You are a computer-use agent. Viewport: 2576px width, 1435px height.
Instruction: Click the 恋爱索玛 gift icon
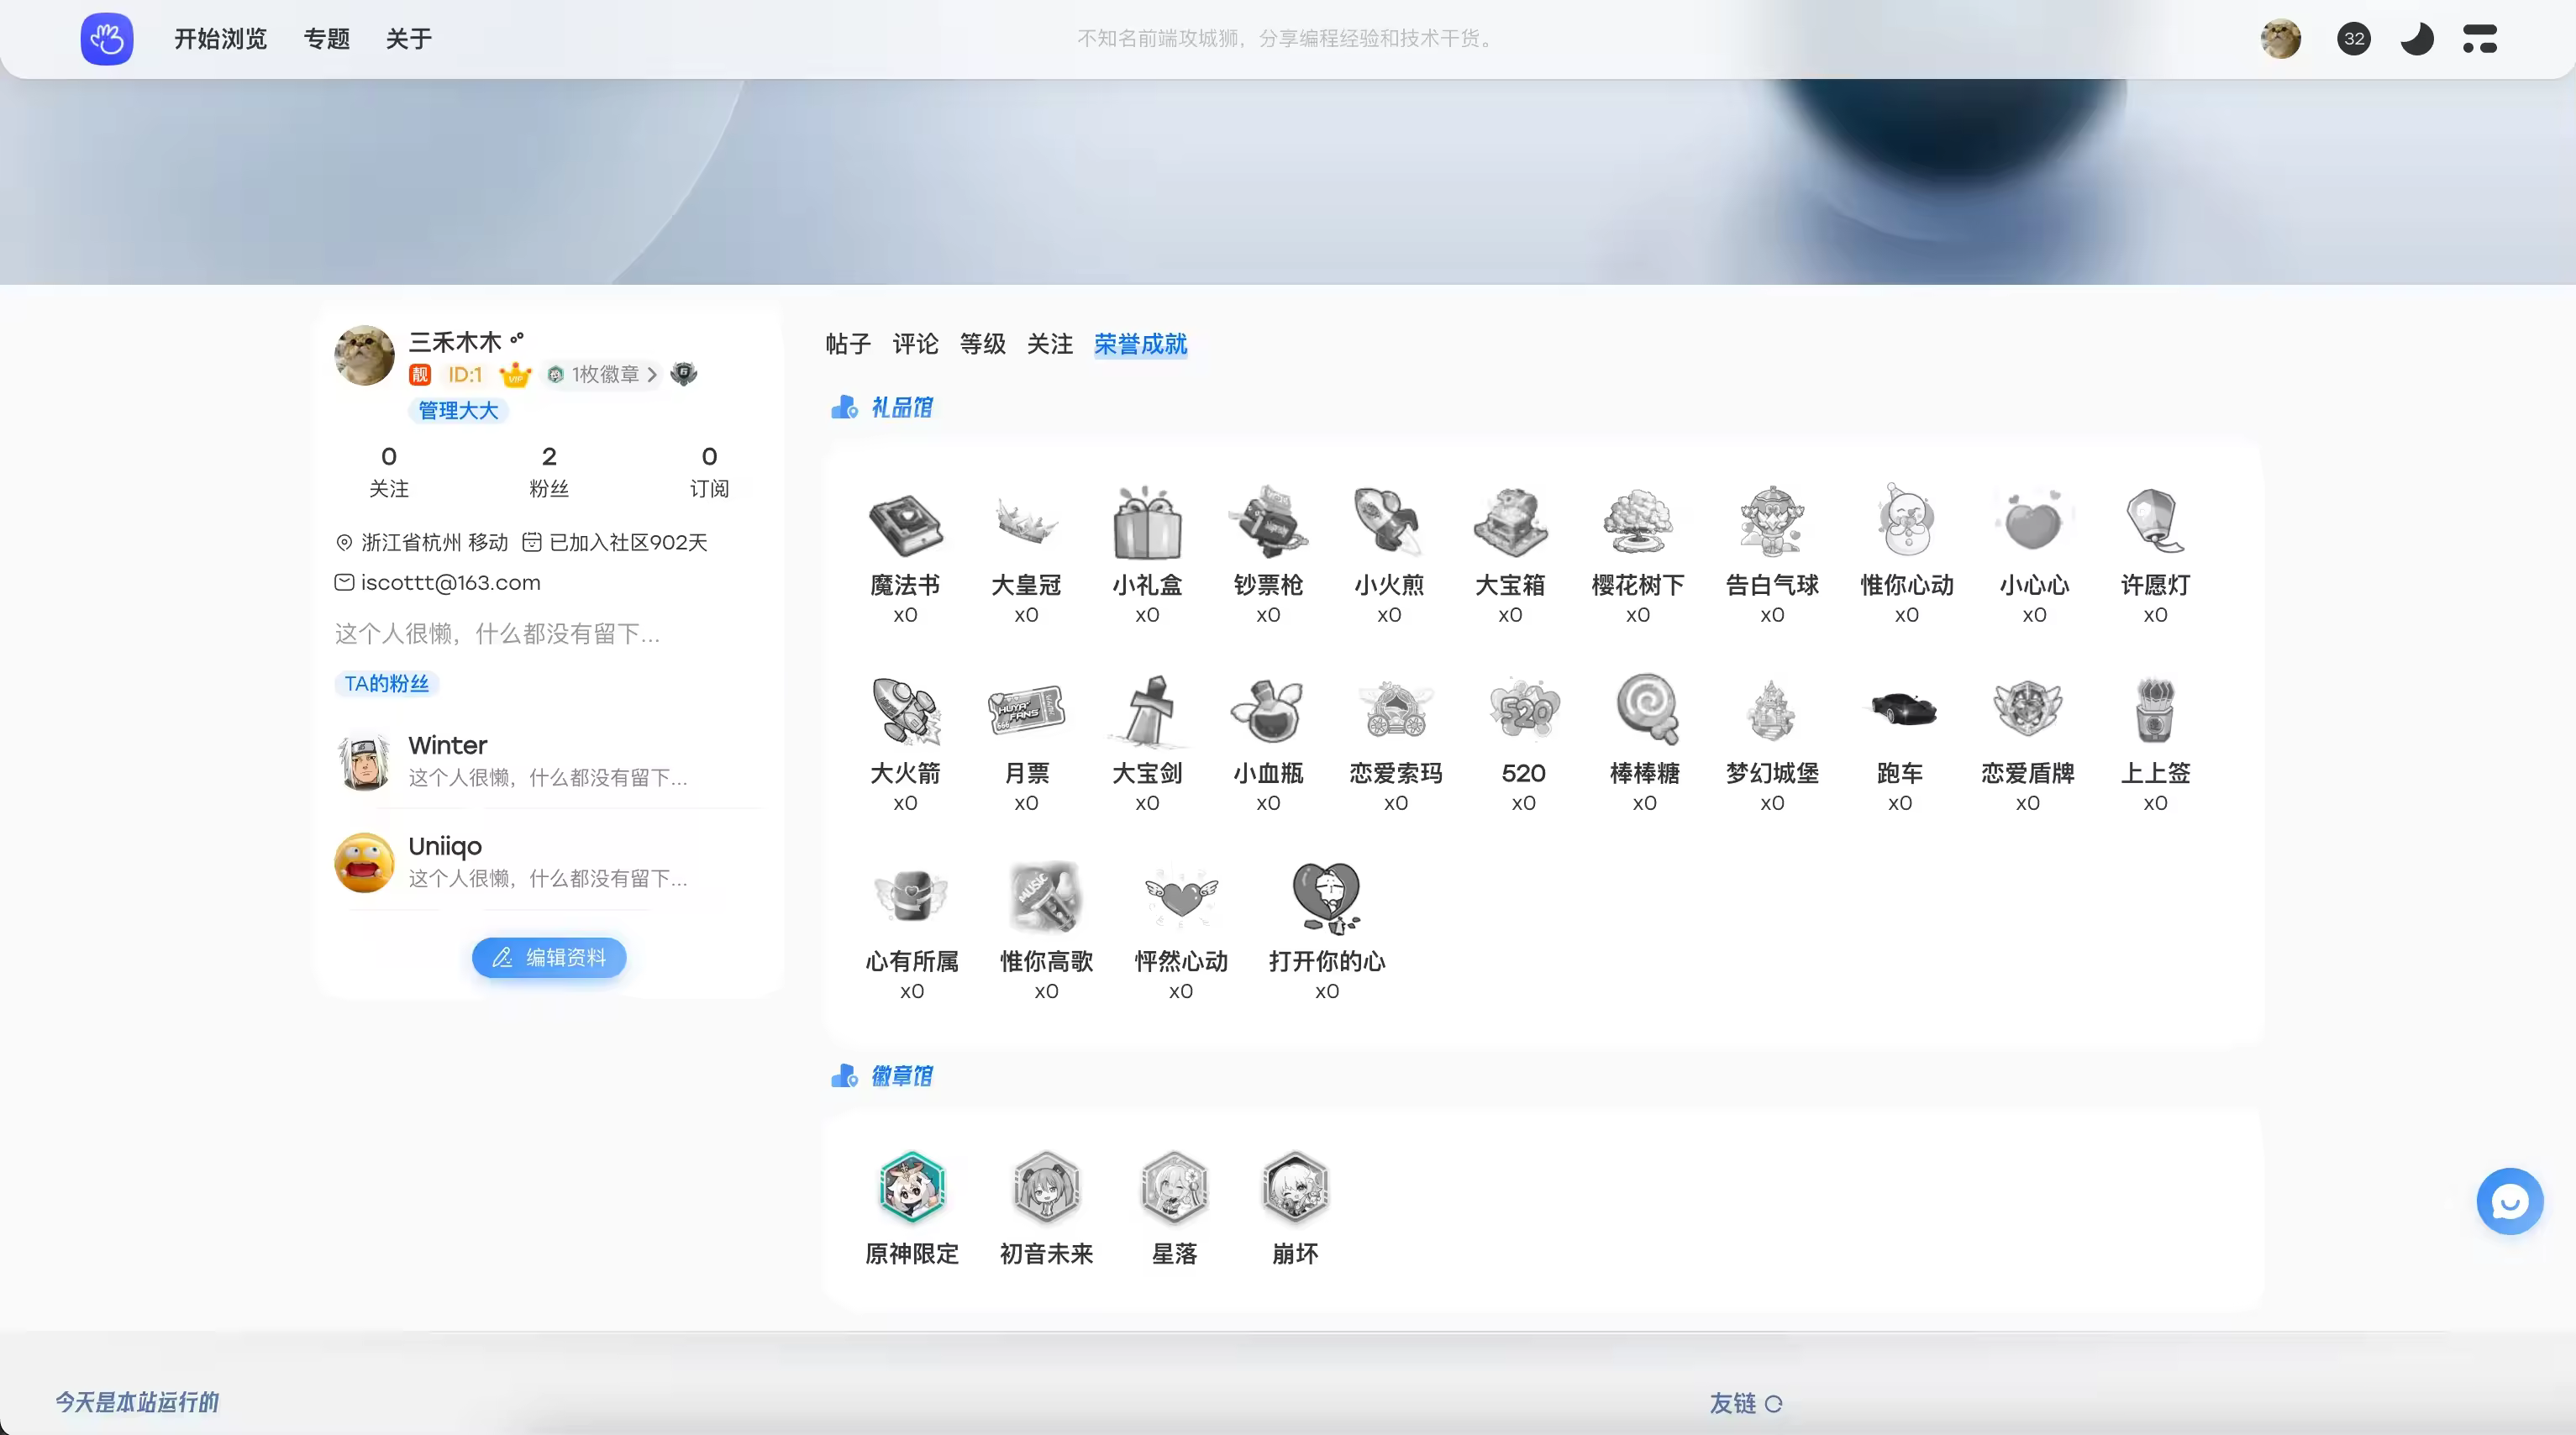(x=1396, y=711)
